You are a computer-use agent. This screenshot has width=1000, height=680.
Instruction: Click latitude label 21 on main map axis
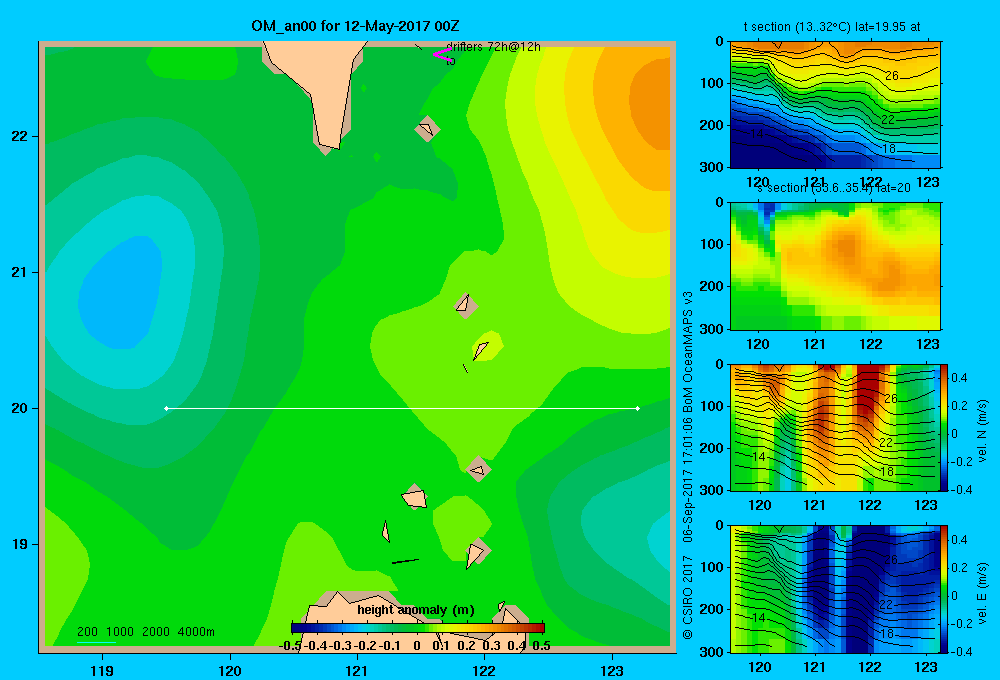(20, 272)
